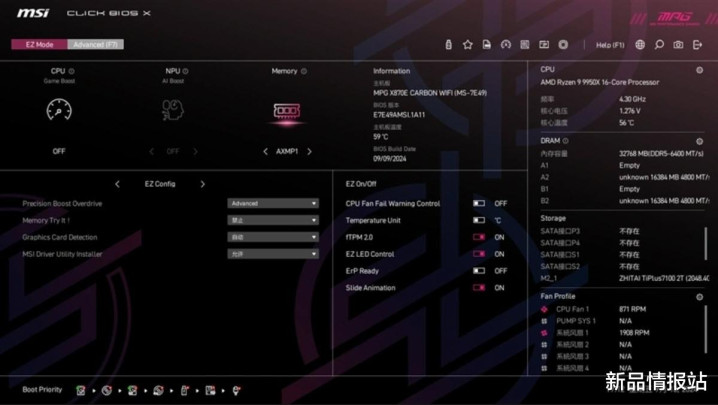Open Precision Boost Overdrive dropdown
Image resolution: width=718 pixels, height=405 pixels.
(x=273, y=203)
